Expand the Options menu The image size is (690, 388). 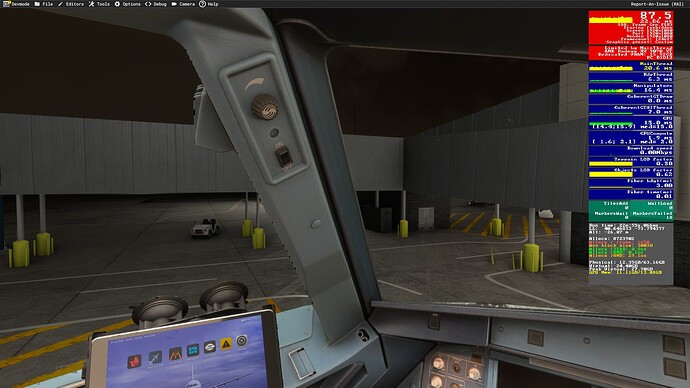tap(128, 4)
